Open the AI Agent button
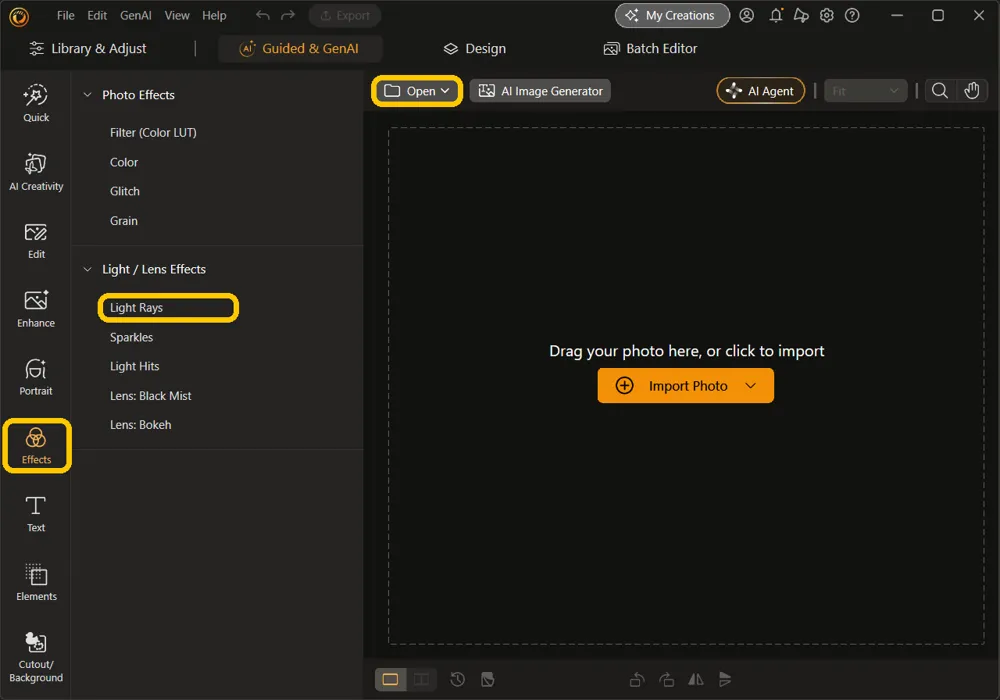1000x700 pixels. [x=761, y=91]
